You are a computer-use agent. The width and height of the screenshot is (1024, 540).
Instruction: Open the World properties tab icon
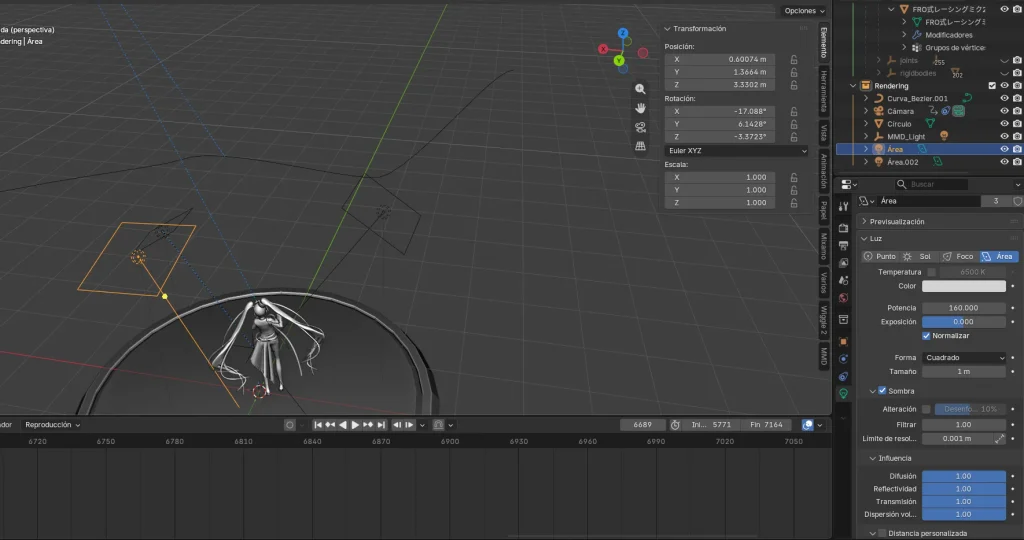click(843, 298)
